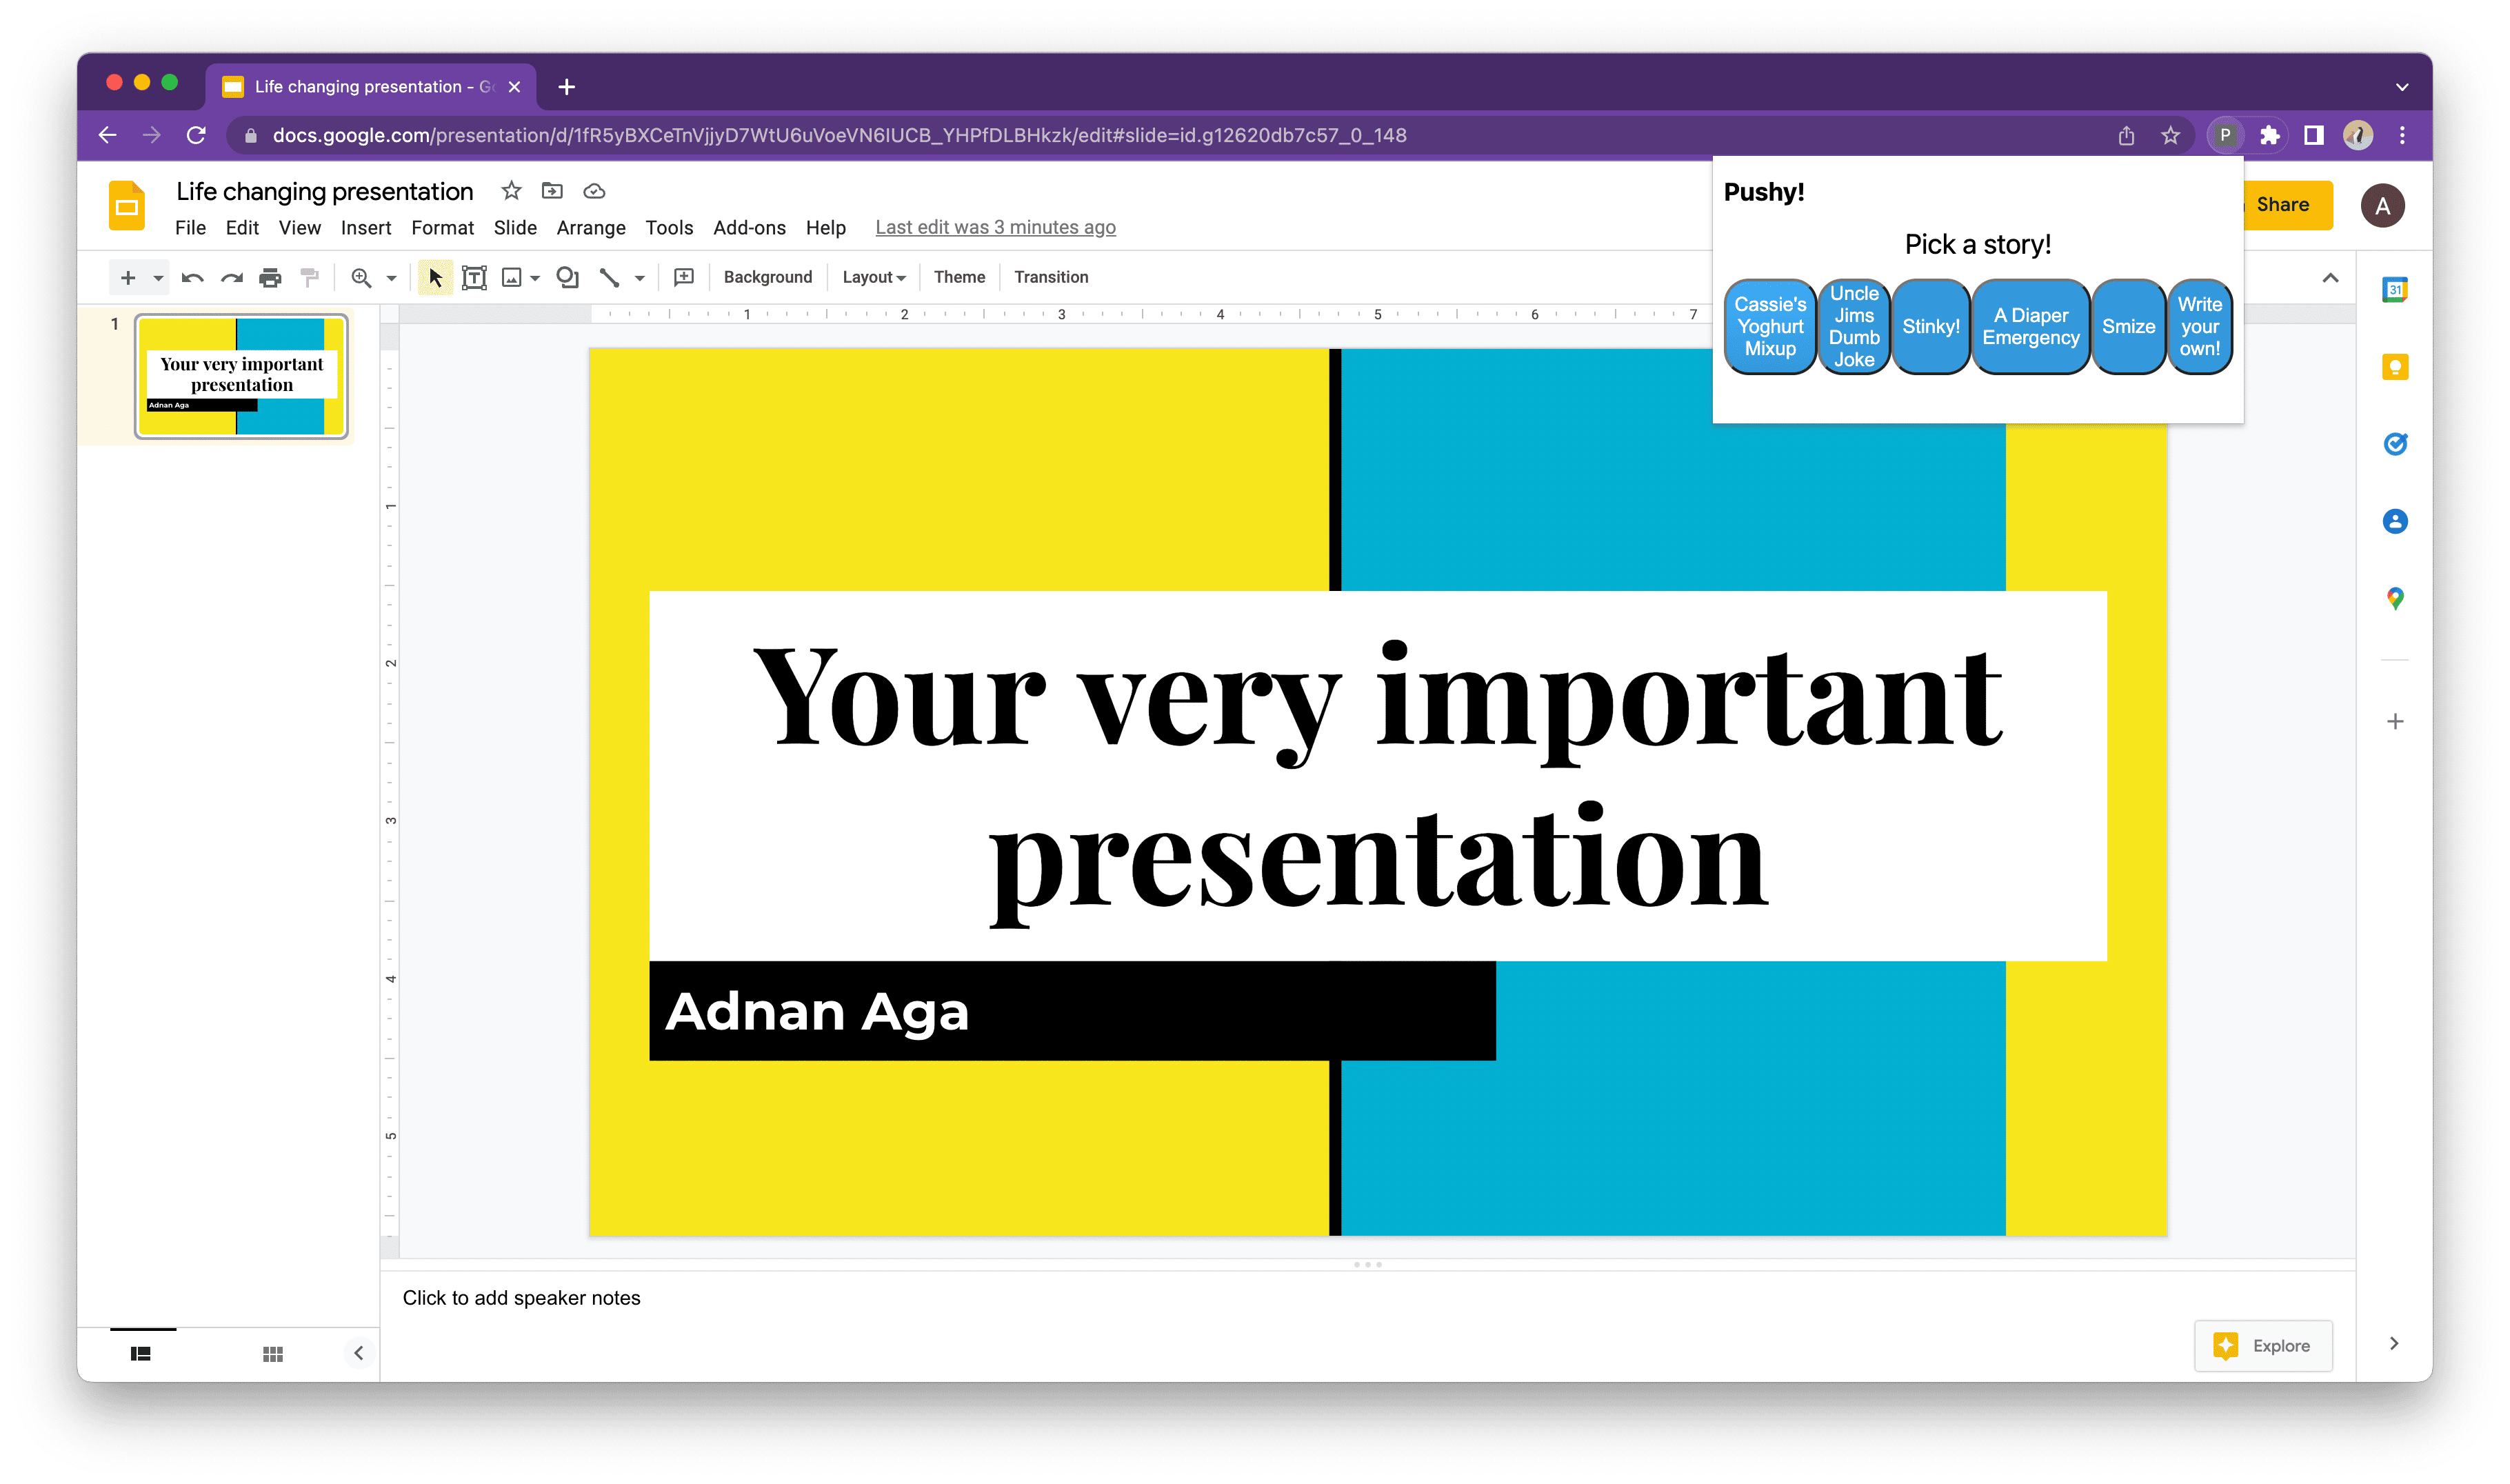
Task: Select slide 1 thumbnail in filmstrip
Action: click(x=241, y=376)
